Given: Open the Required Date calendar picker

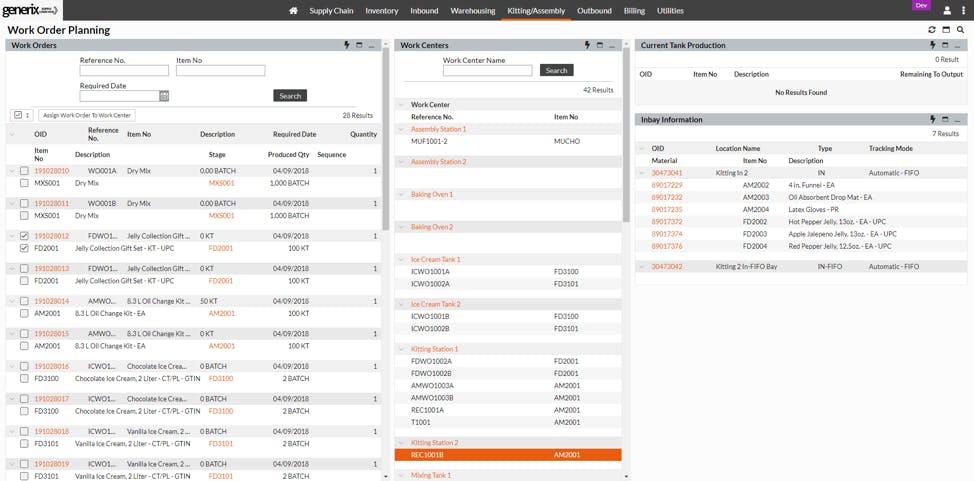Looking at the screenshot, I should 164,96.
